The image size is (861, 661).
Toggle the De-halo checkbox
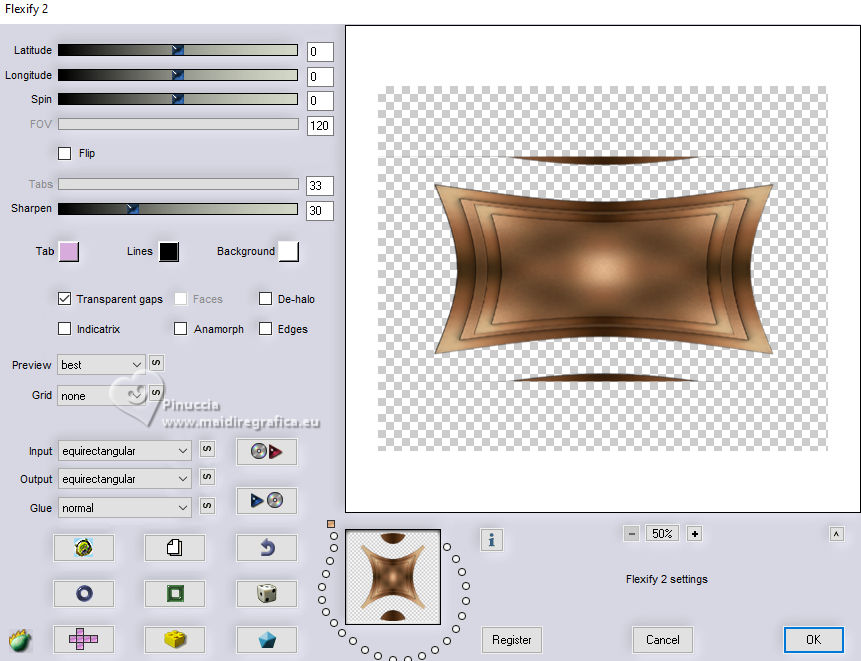pos(265,299)
